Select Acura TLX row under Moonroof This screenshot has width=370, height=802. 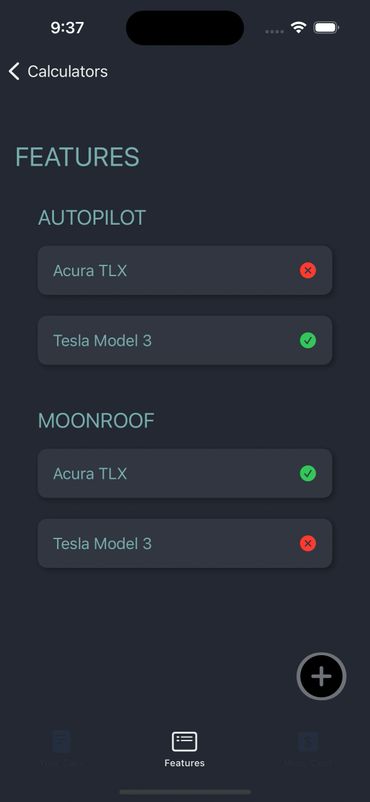coord(185,473)
